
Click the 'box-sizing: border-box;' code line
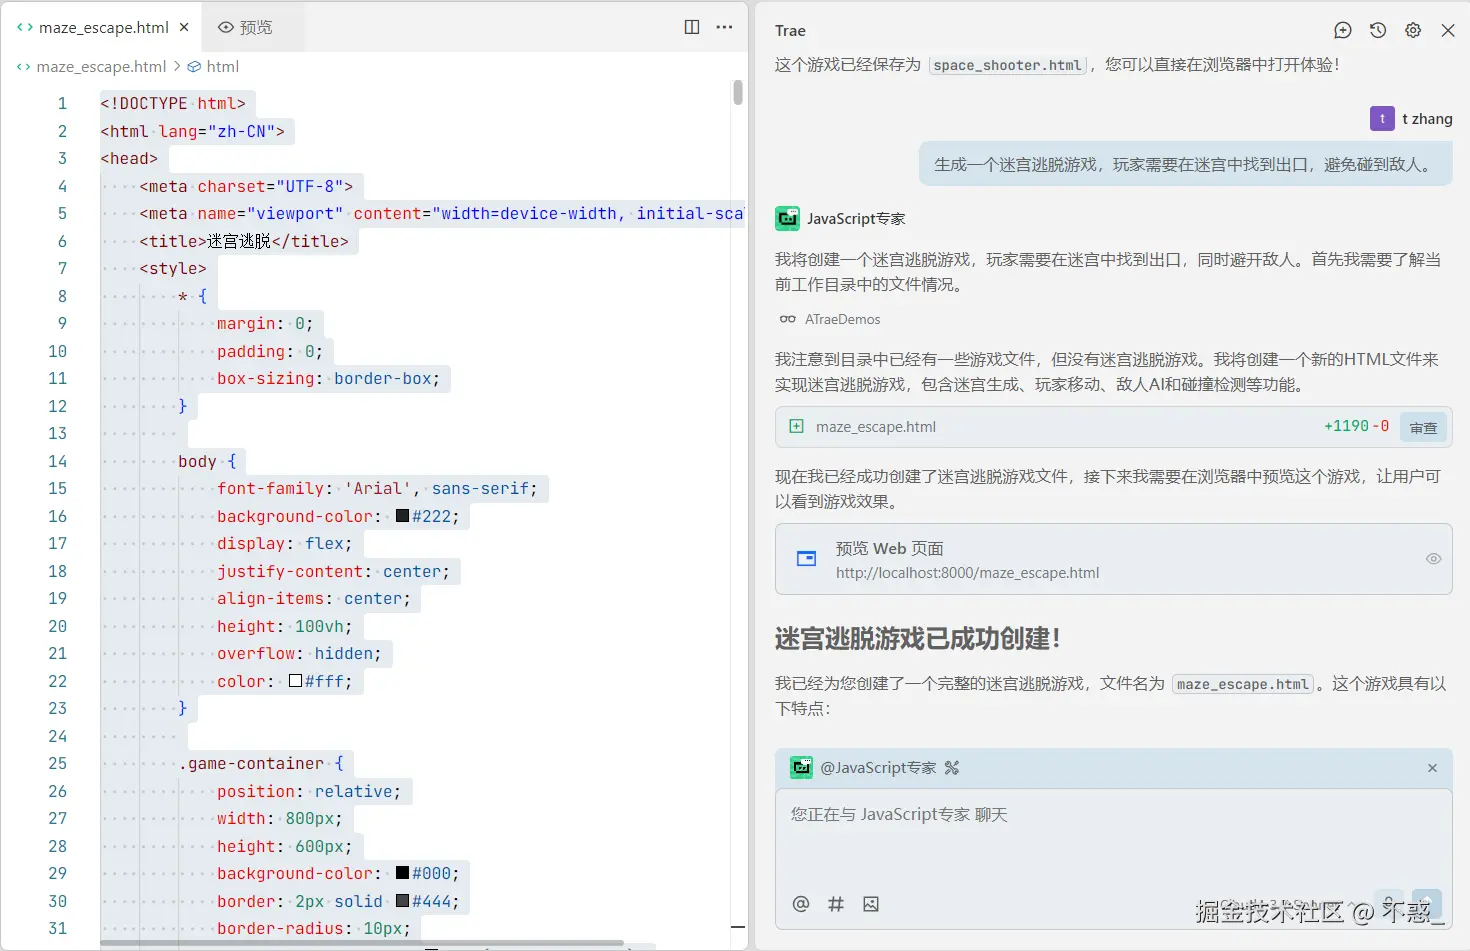tap(328, 378)
